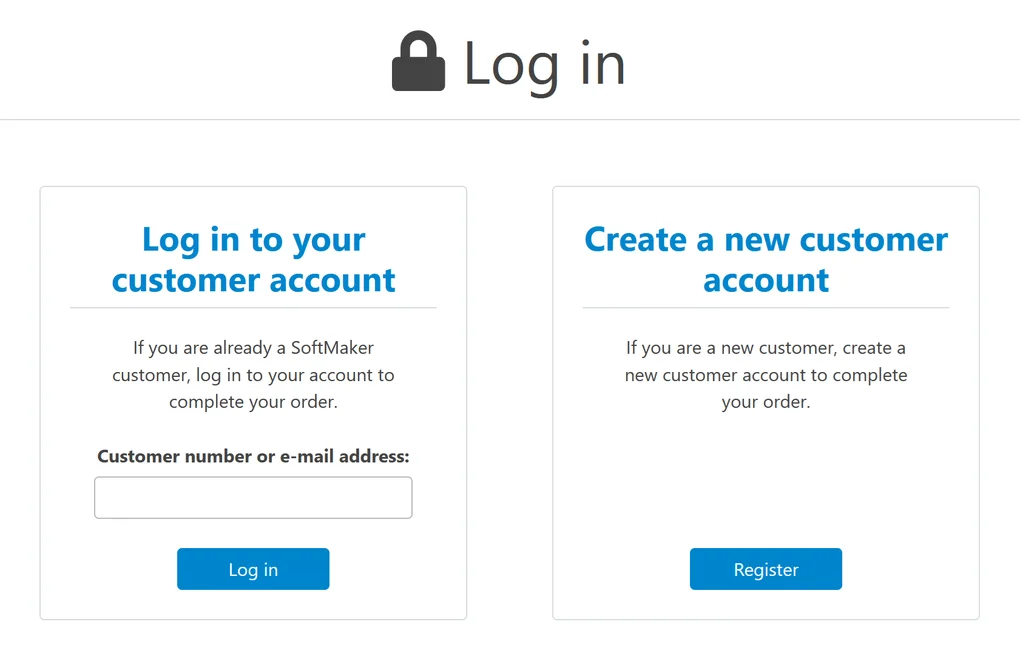This screenshot has width=1020, height=650.
Task: Click the large "Log in" page title
Action: point(544,63)
